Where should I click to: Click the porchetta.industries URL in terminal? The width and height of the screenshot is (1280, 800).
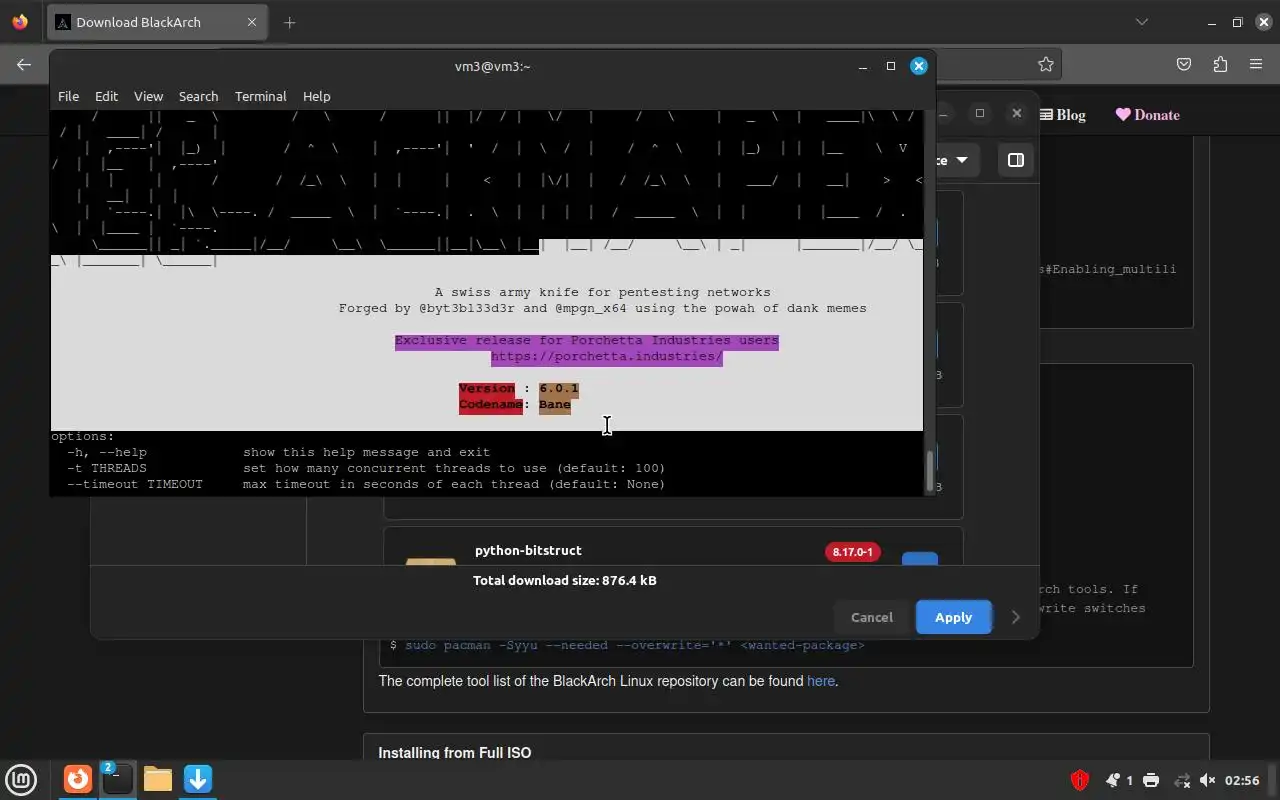[x=606, y=356]
